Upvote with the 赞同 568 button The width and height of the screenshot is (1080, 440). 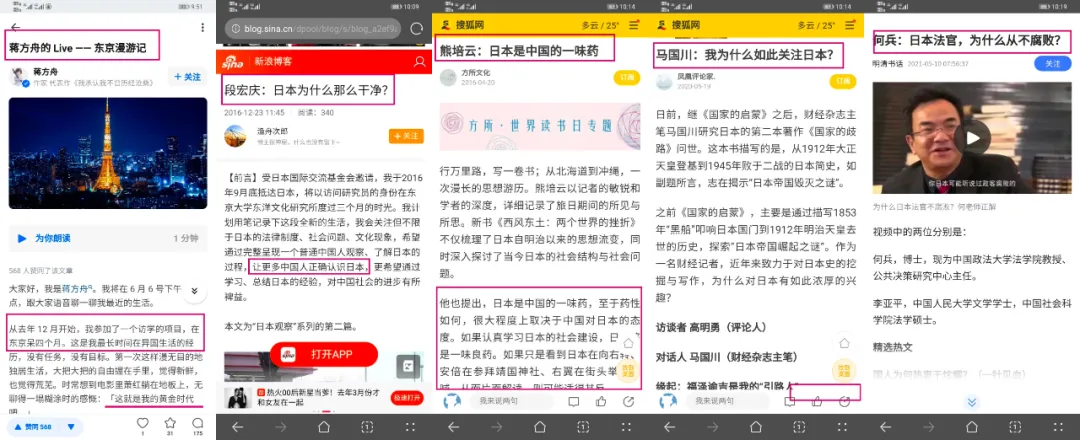pos(35,428)
